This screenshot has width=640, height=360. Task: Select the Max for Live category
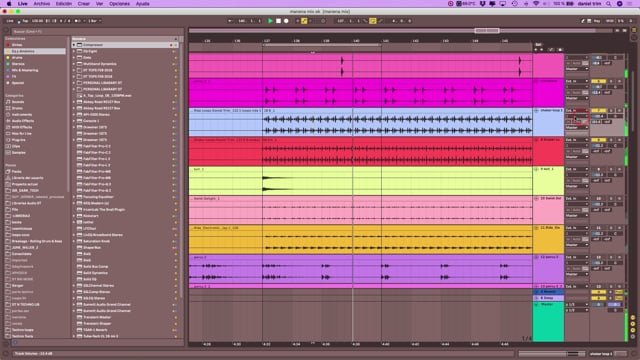pos(21,133)
